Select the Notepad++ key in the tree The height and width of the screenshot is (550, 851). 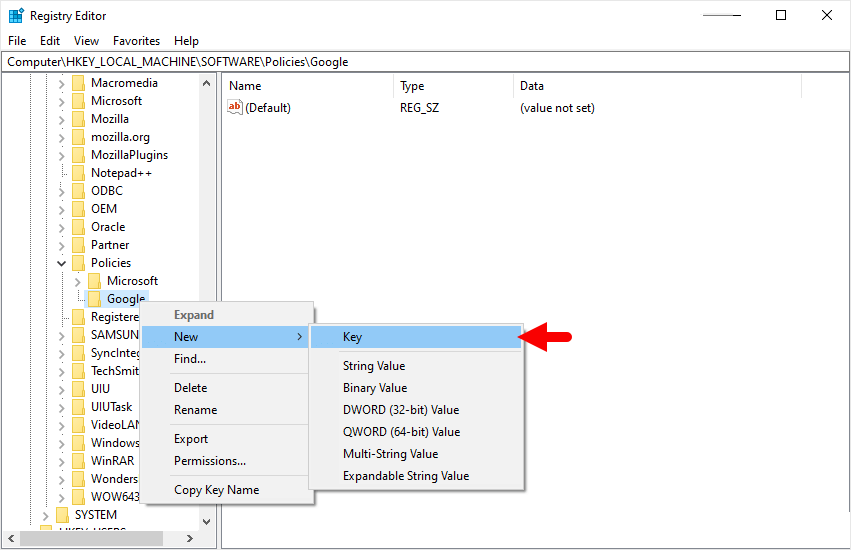coord(121,173)
